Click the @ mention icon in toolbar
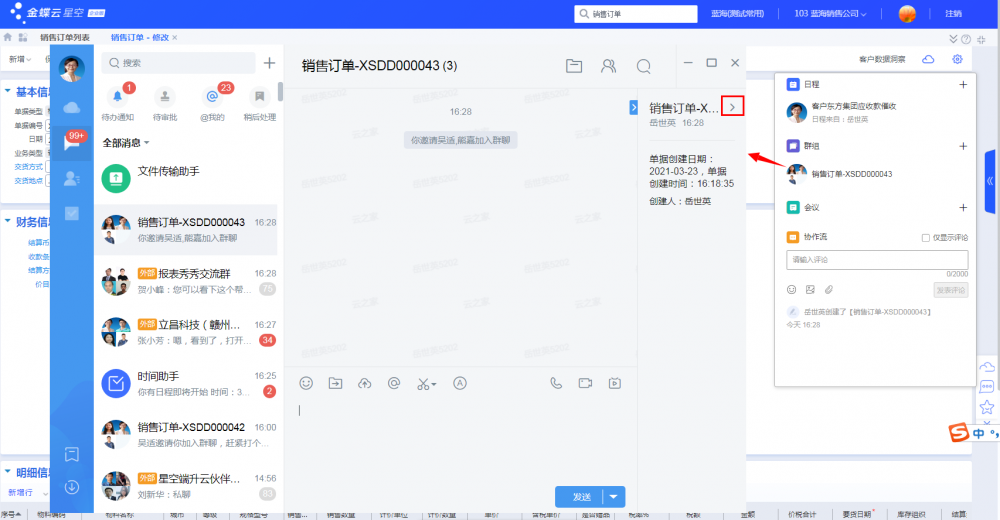Viewport: 1000px width, 520px height. (x=394, y=383)
